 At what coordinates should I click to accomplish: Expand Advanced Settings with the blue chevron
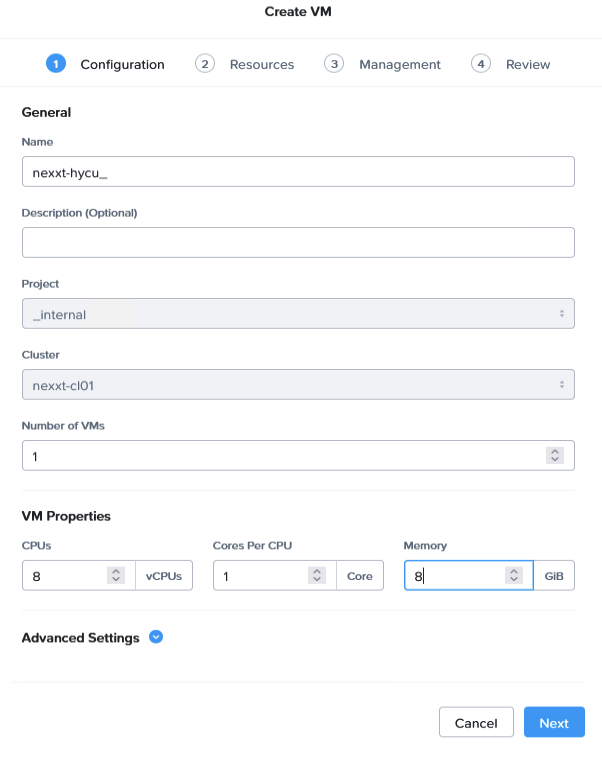[156, 637]
